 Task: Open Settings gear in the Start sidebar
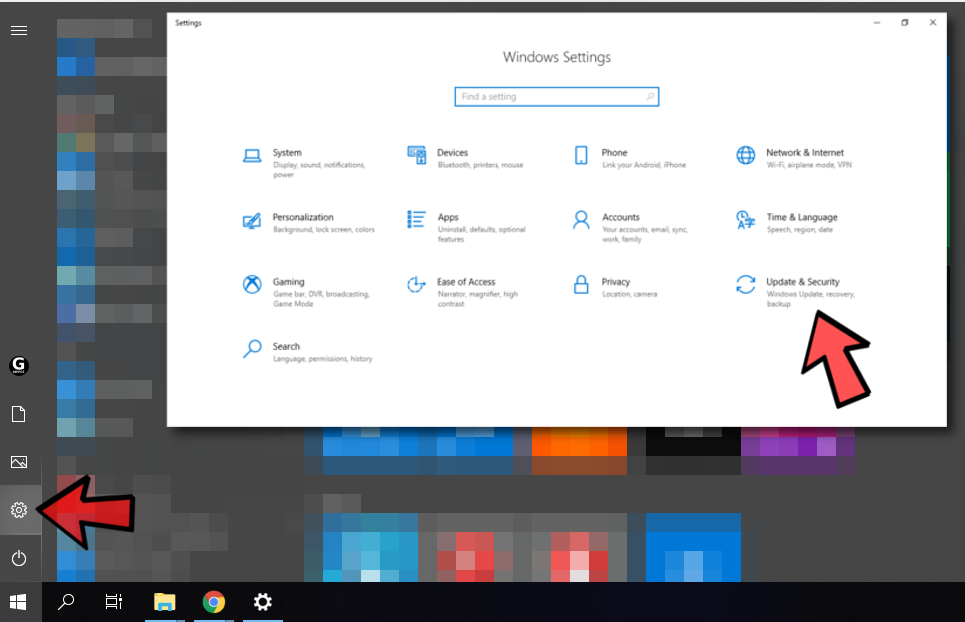tap(19, 510)
